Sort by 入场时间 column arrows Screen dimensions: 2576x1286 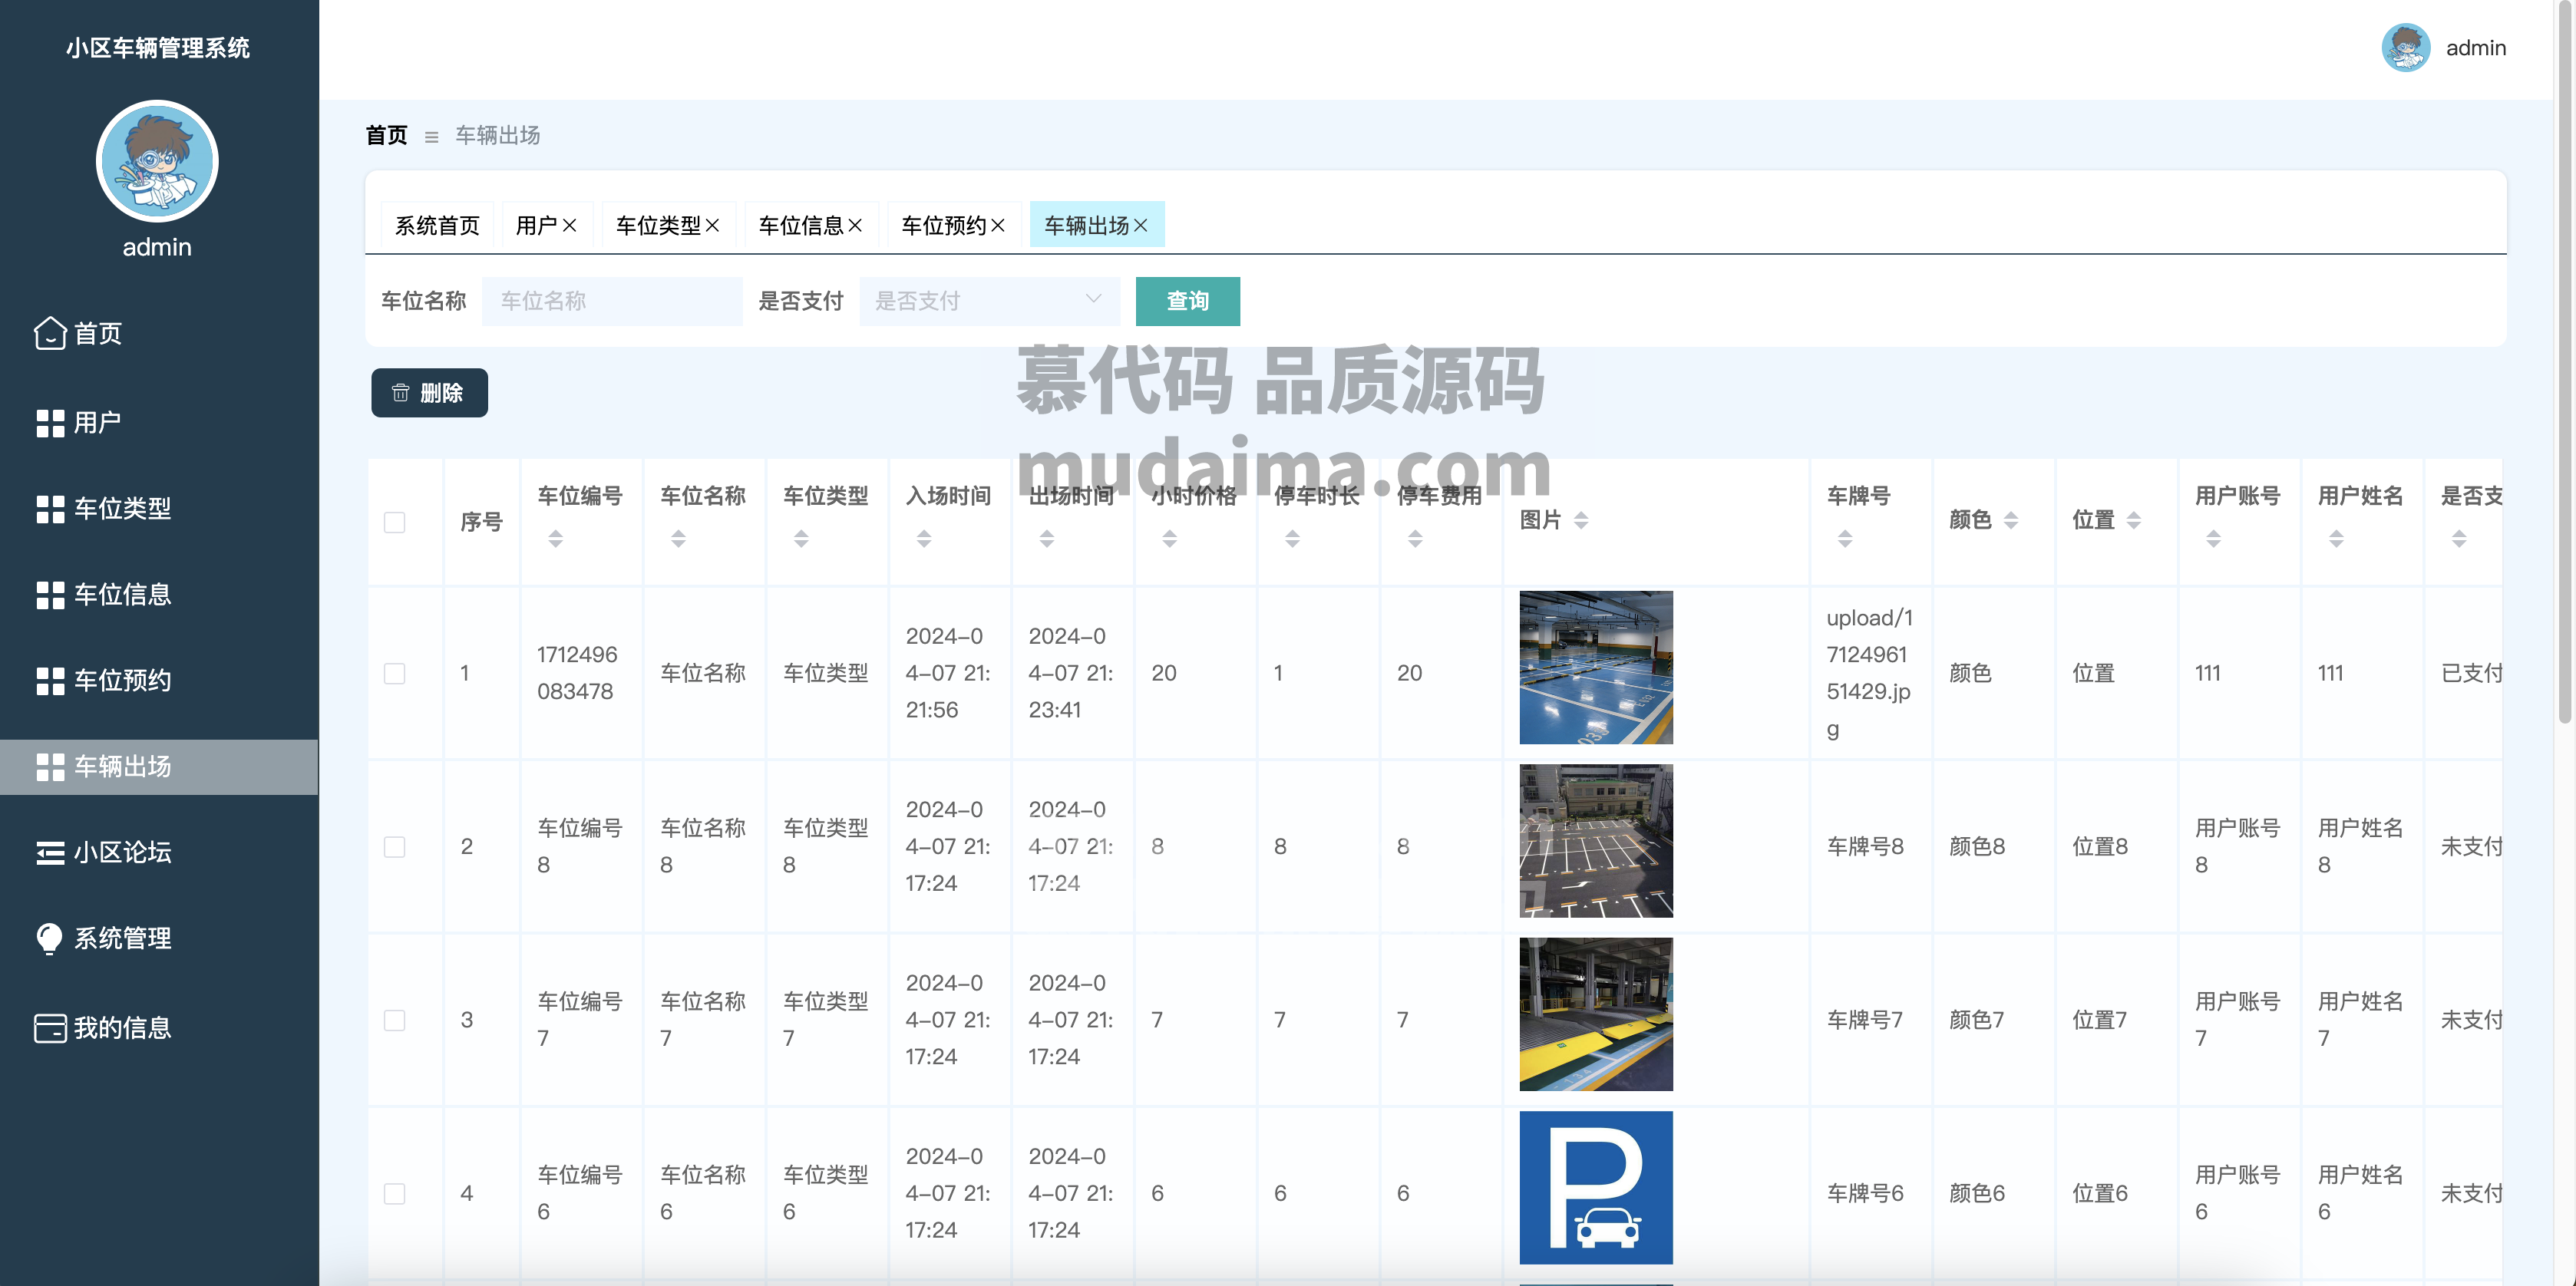924,539
